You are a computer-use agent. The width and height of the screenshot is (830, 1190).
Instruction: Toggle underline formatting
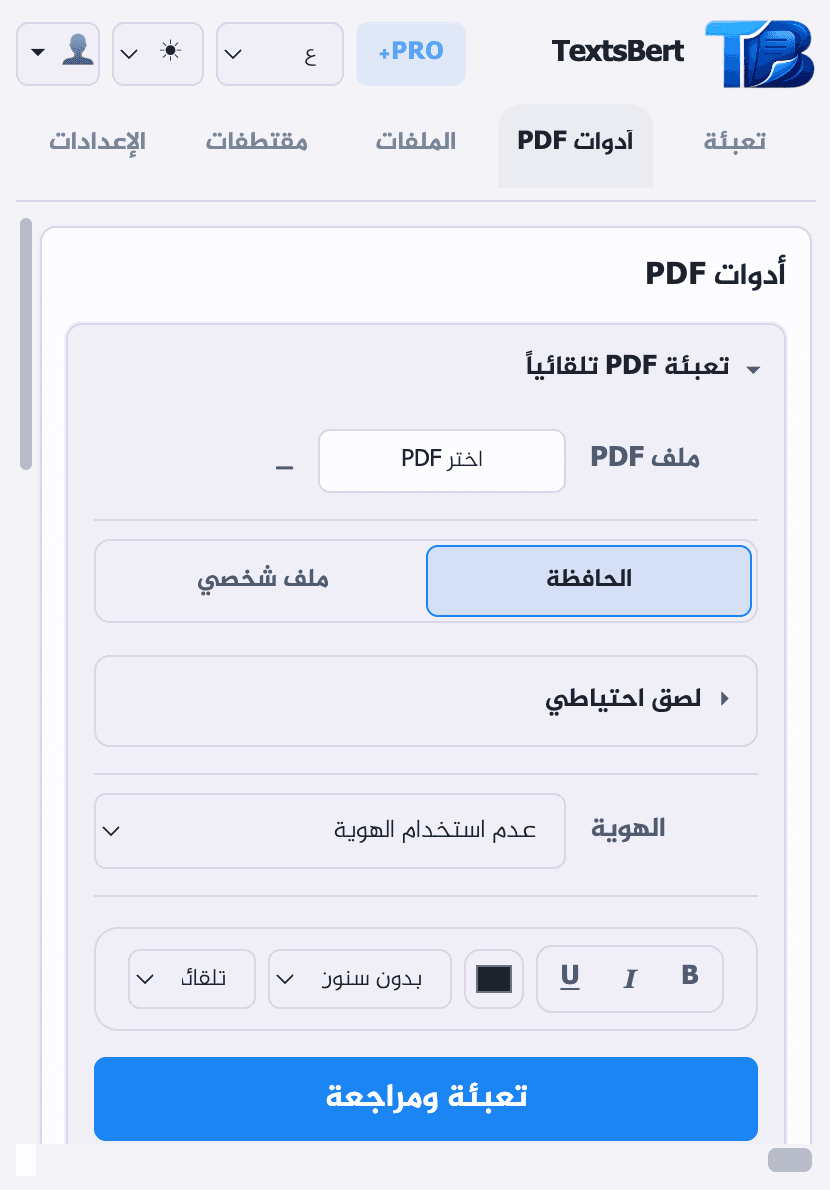click(570, 978)
